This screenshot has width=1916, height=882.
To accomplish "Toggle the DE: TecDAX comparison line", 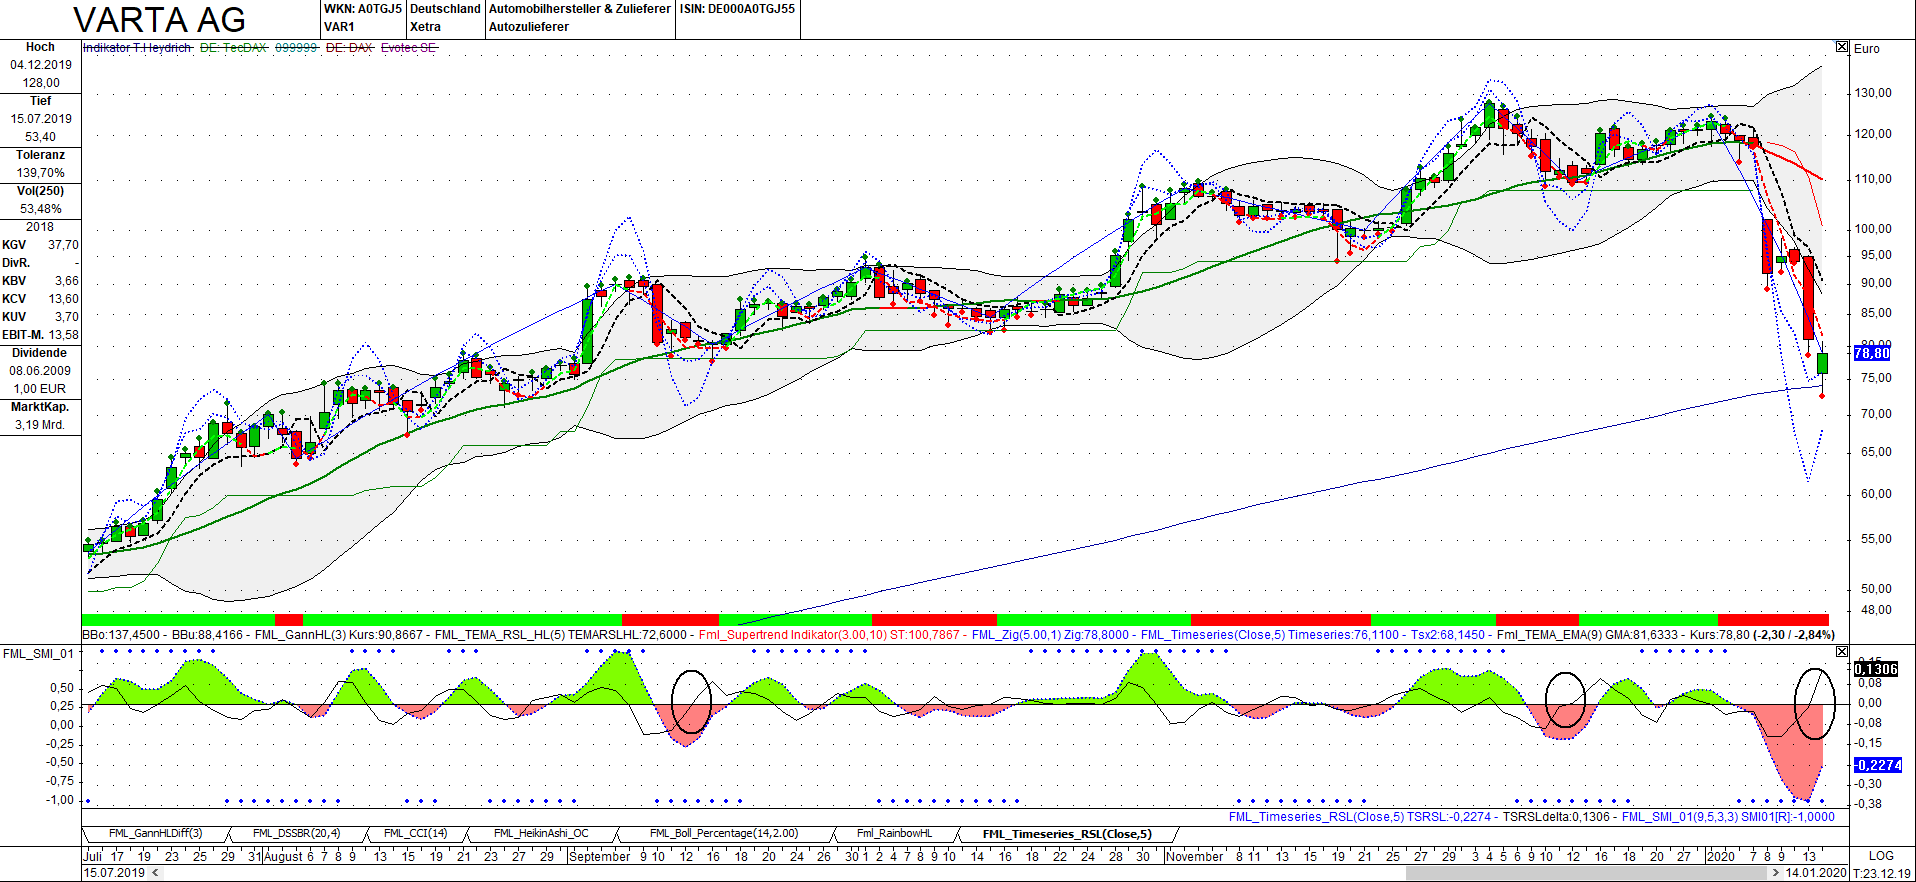I will tap(233, 48).
